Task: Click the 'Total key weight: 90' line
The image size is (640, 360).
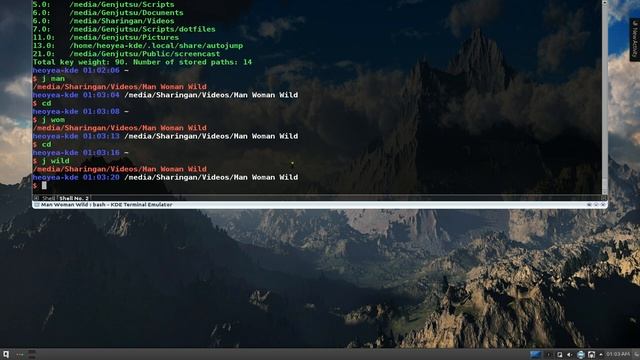Action: (142, 62)
